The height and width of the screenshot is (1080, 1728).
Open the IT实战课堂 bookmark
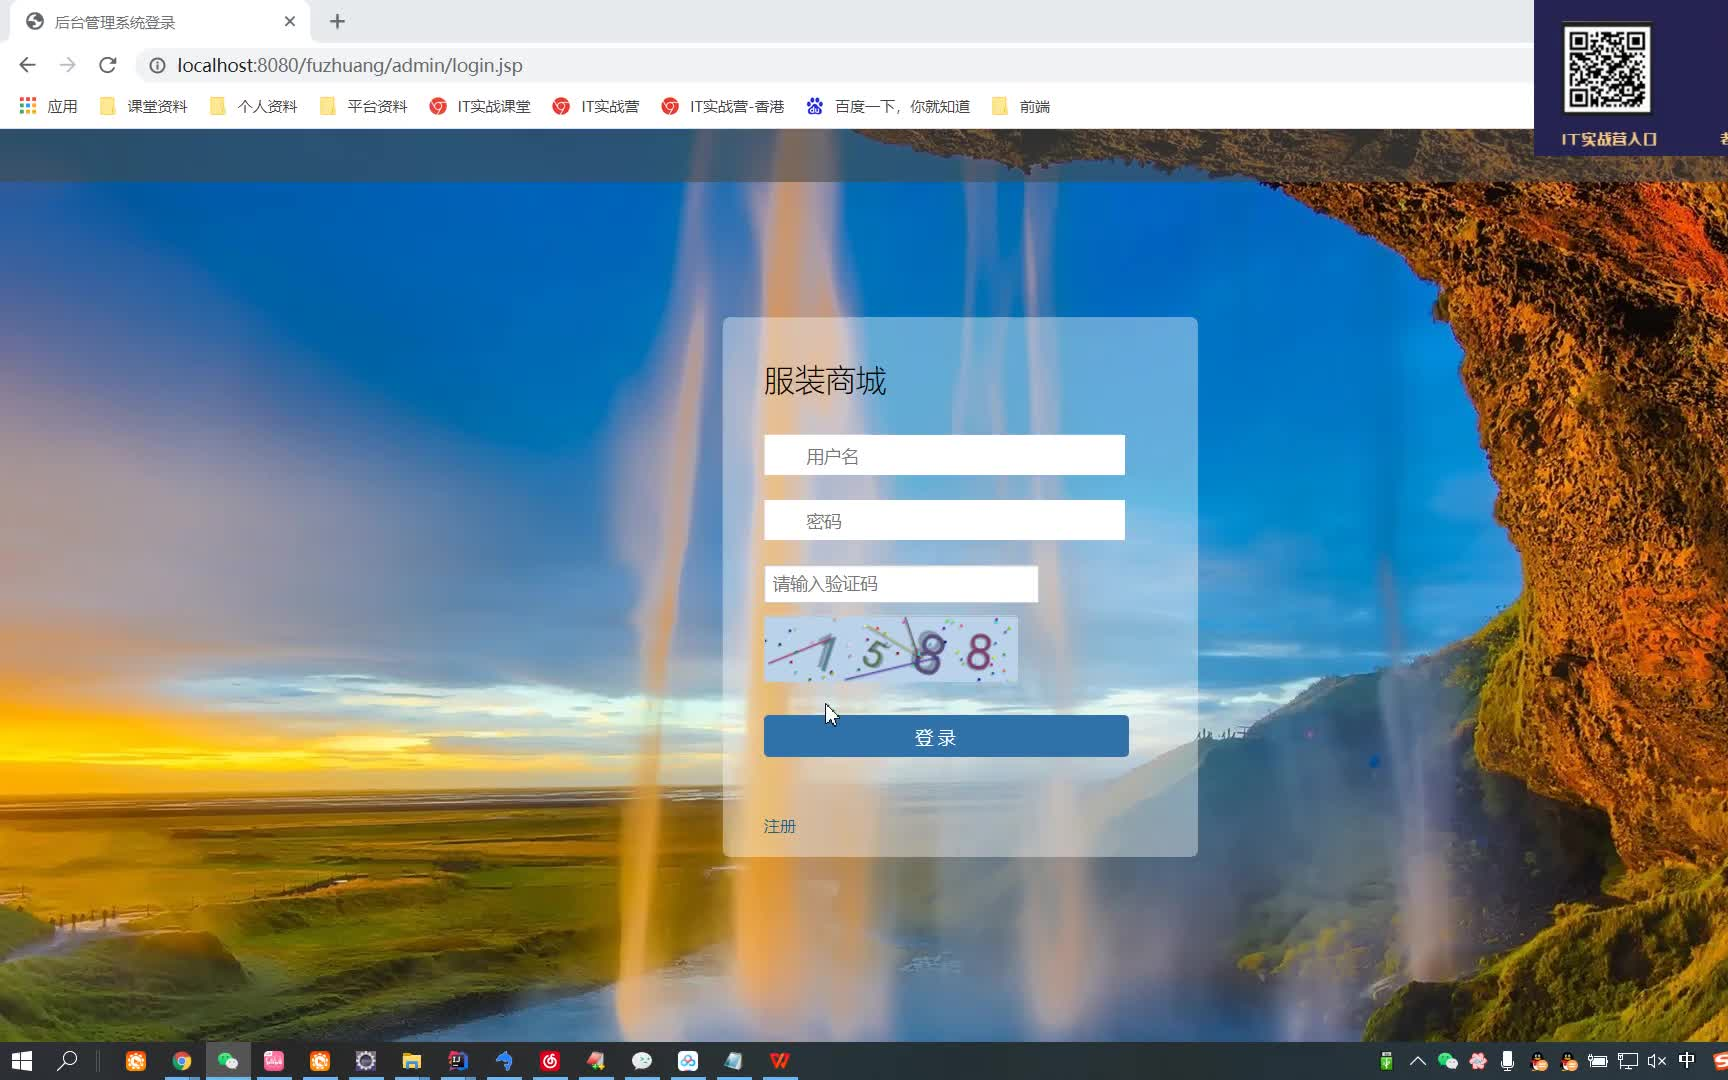pos(480,106)
